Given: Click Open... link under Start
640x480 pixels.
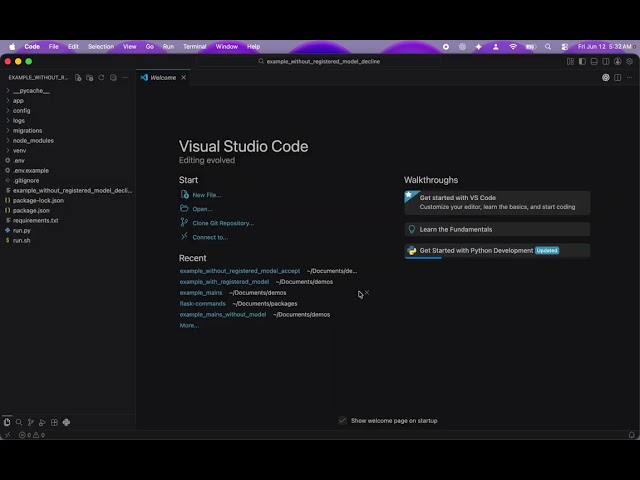Looking at the screenshot, I should tap(202, 209).
